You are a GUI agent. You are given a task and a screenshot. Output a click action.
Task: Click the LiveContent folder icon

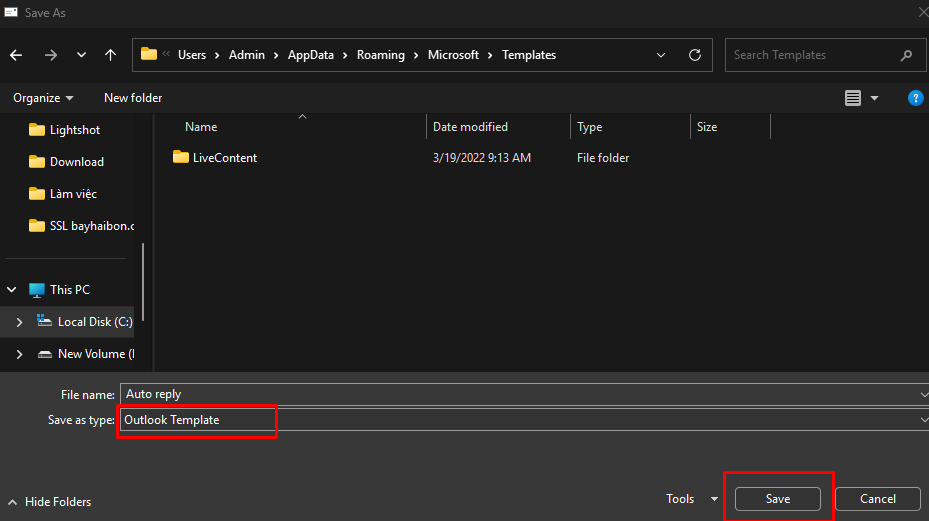pos(181,157)
